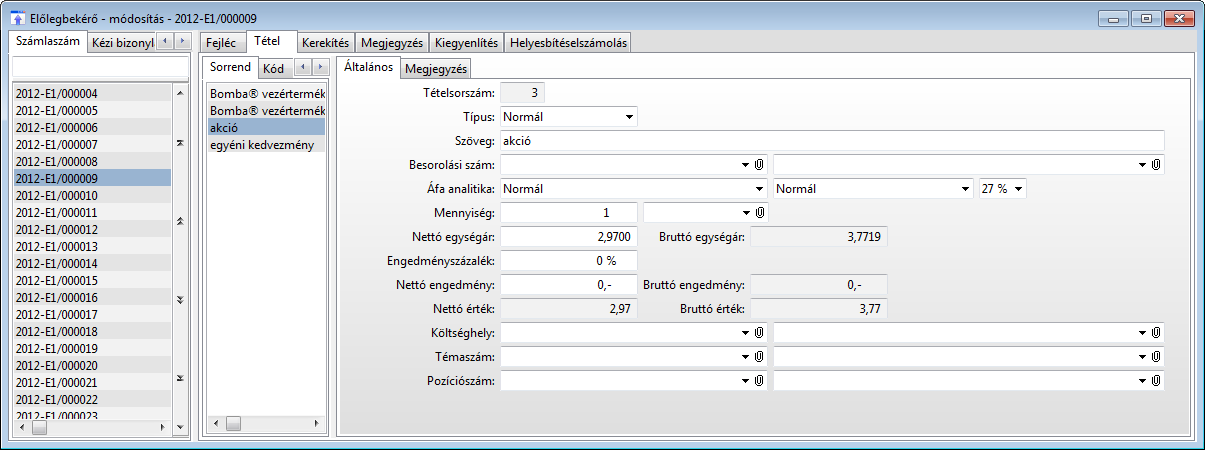Click the Engedményszázalék input field
The height and width of the screenshot is (450, 1205).
point(568,260)
